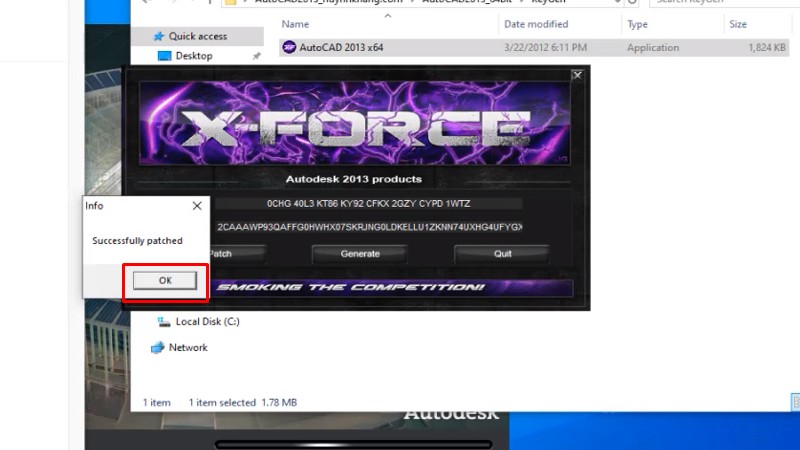Click OK in the Info dialog

pyautogui.click(x=165, y=281)
